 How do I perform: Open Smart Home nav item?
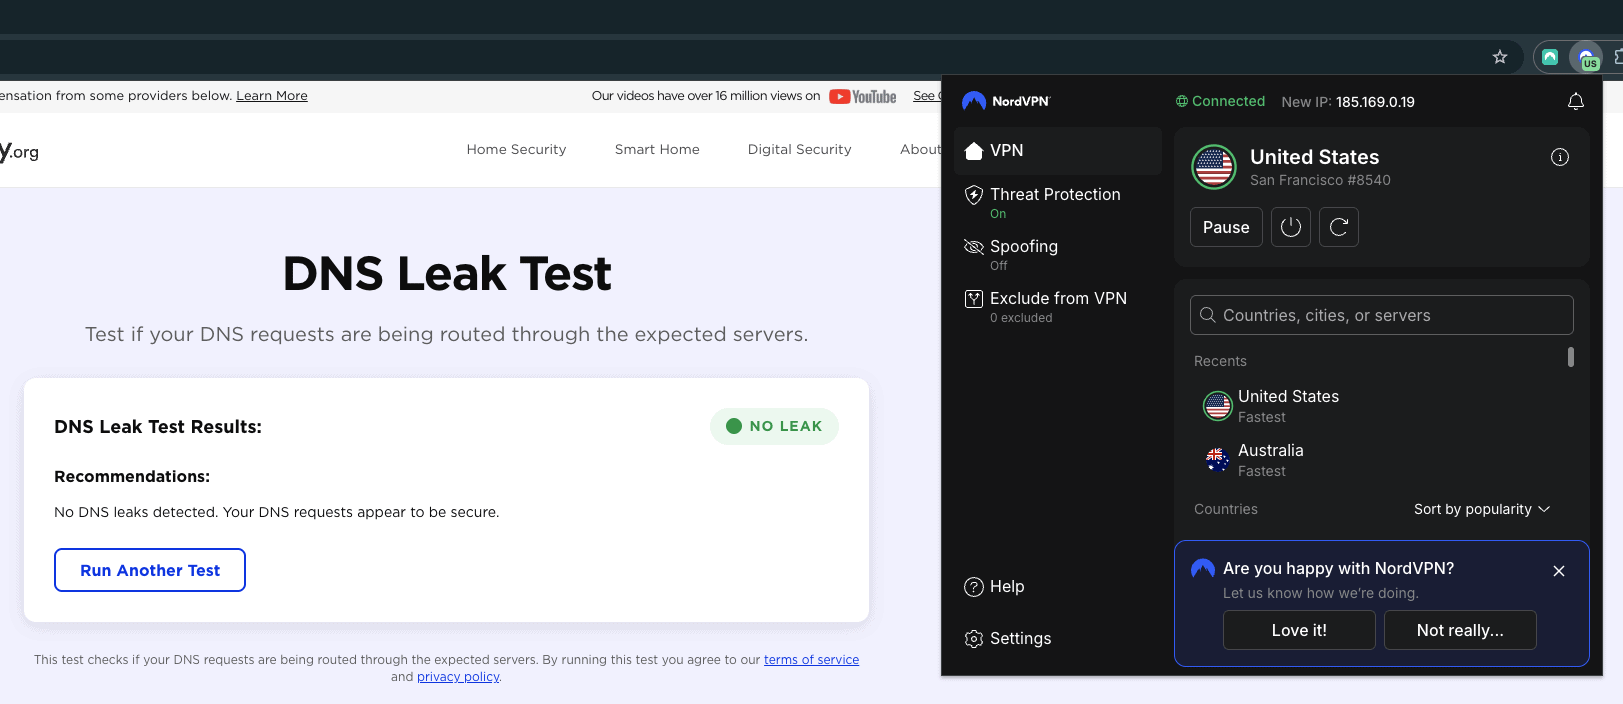click(657, 150)
